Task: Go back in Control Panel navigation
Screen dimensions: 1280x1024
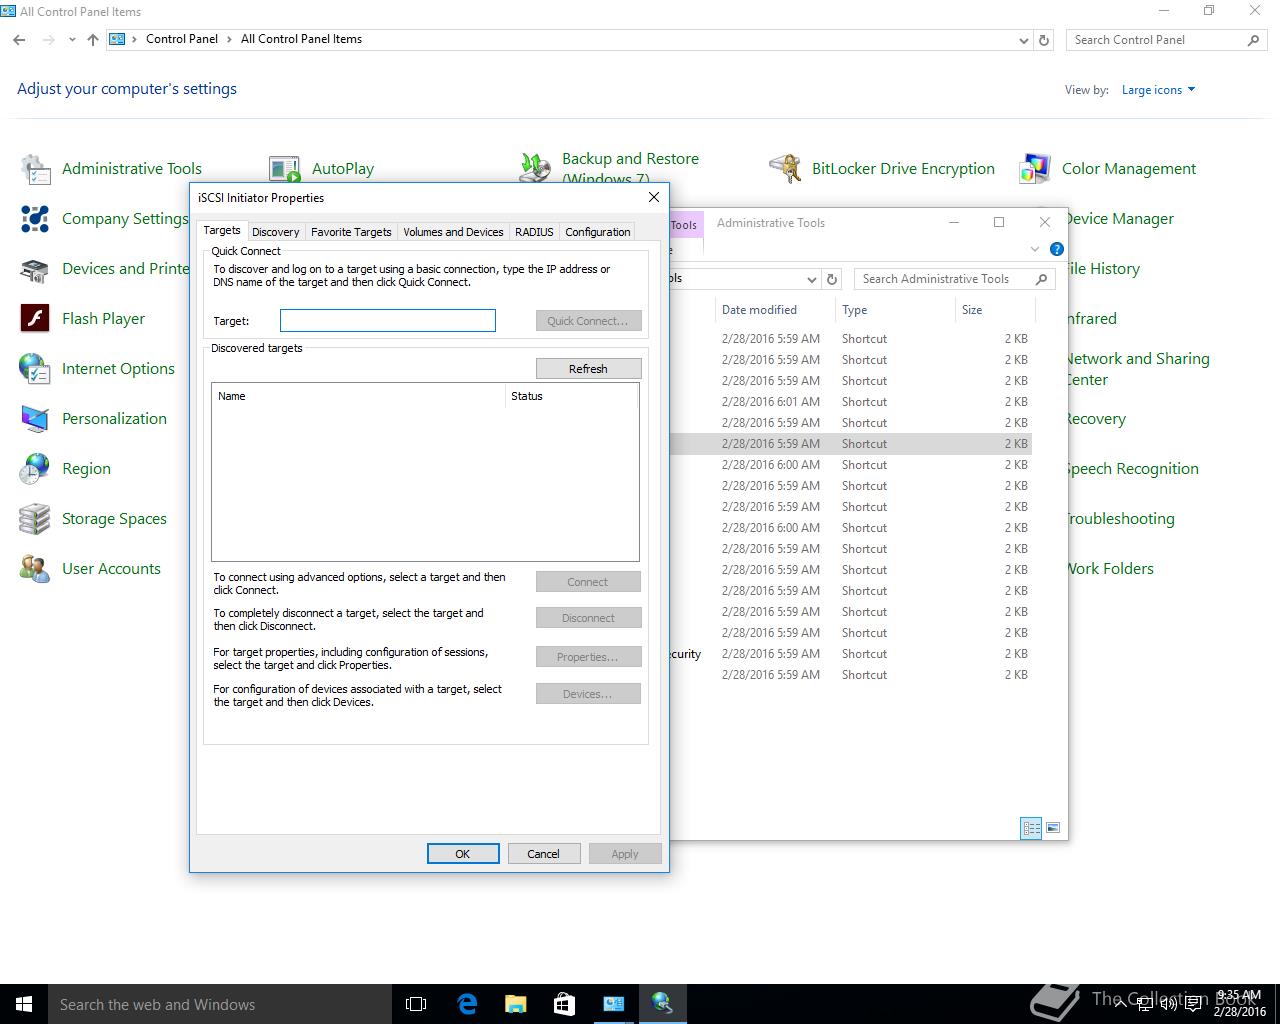Action: pos(19,40)
